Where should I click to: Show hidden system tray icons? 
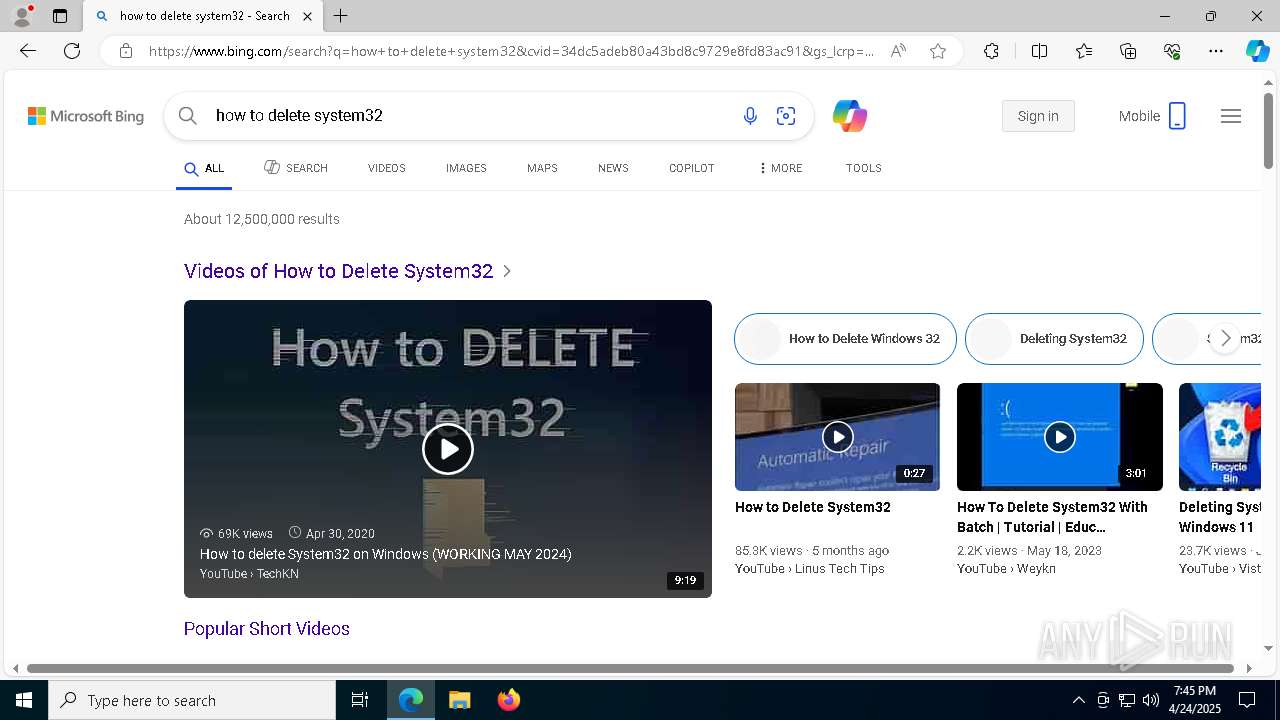click(1078, 700)
